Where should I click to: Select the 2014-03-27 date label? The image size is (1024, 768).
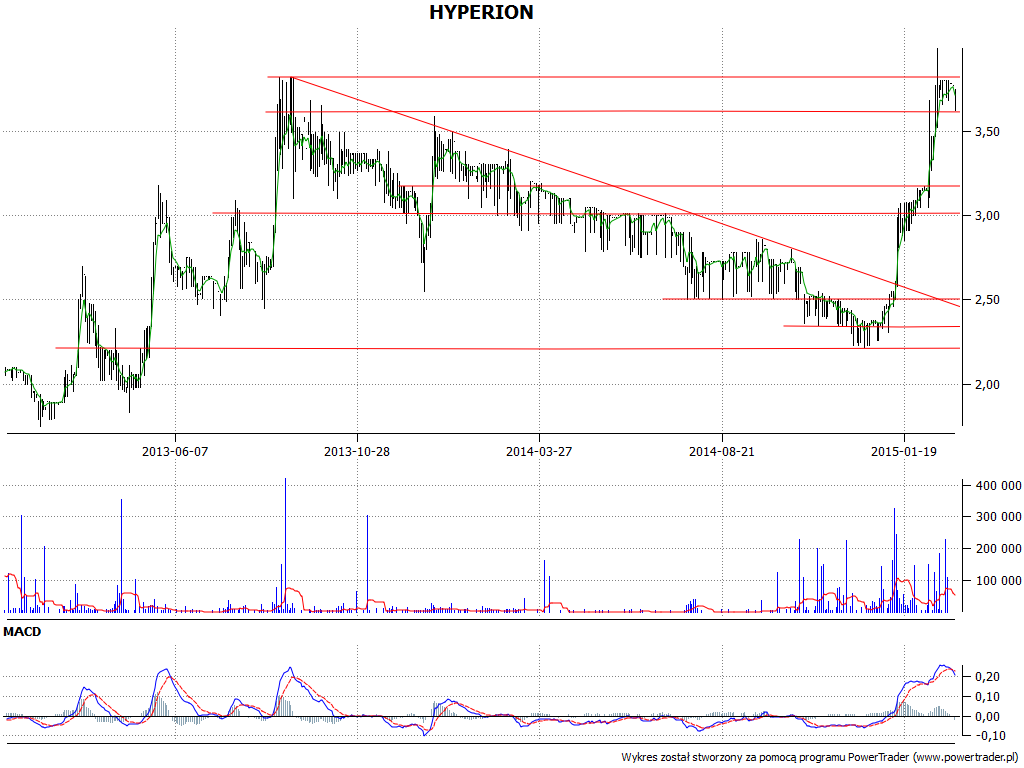tap(539, 451)
